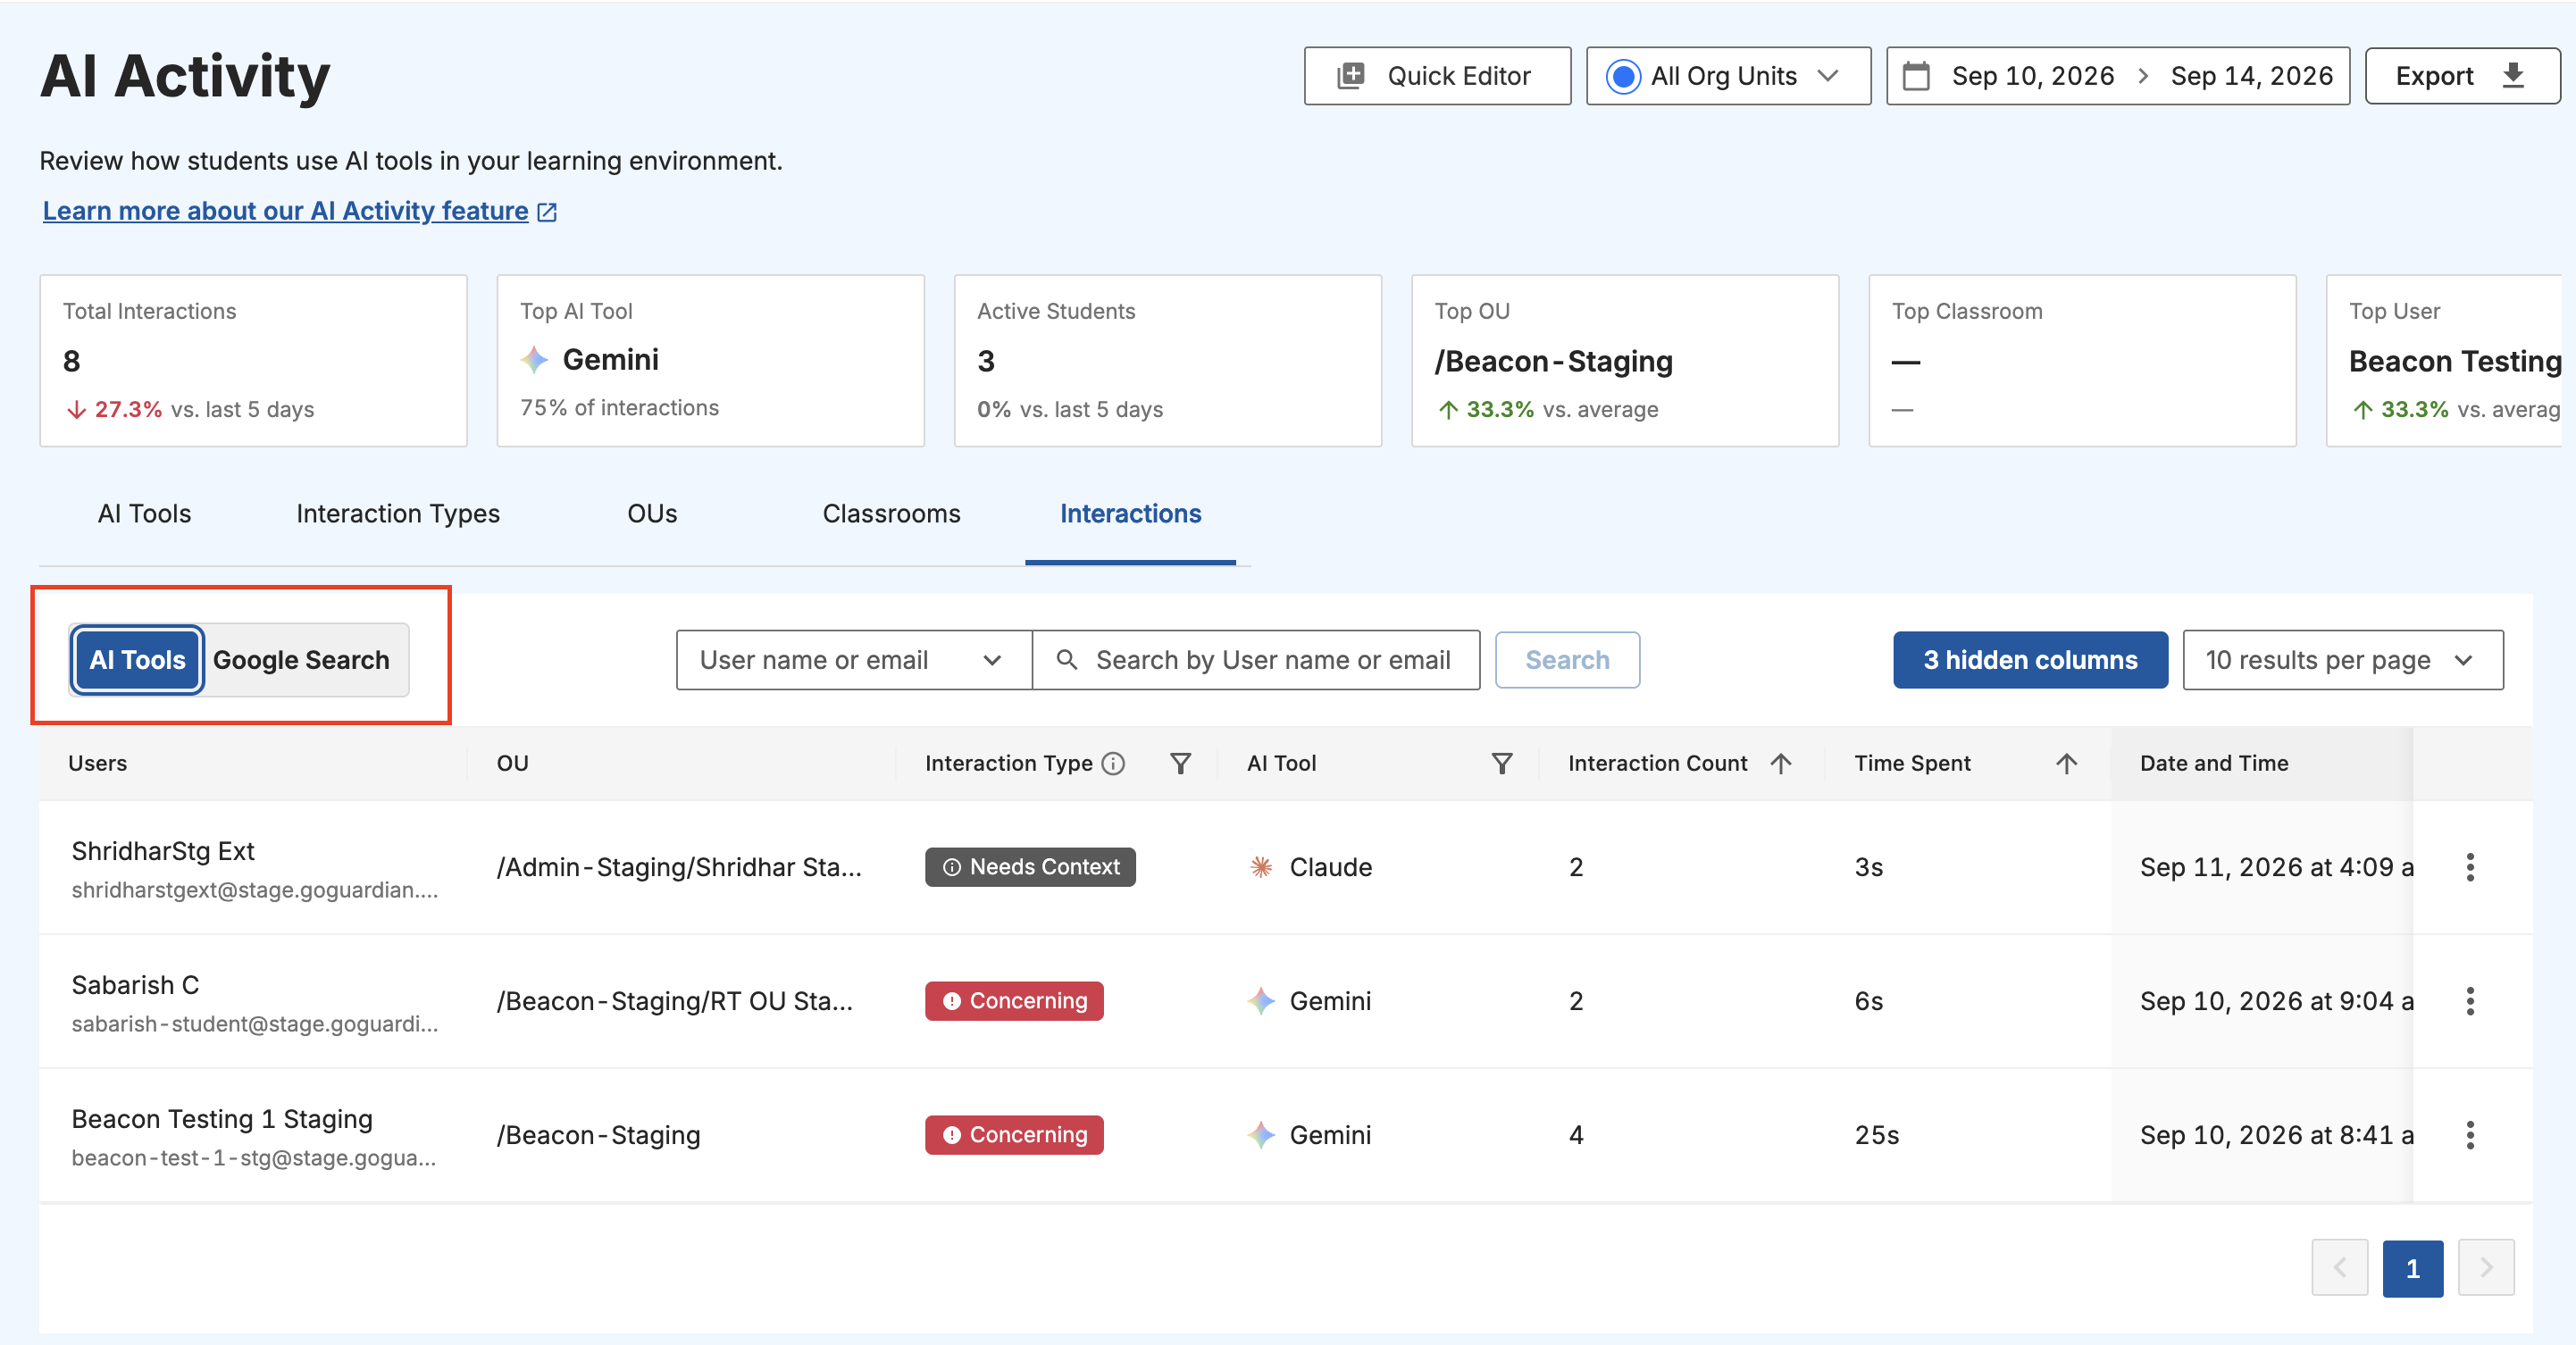Image resolution: width=2576 pixels, height=1345 pixels.
Task: Go to next page arrow
Action: [x=2486, y=1268]
